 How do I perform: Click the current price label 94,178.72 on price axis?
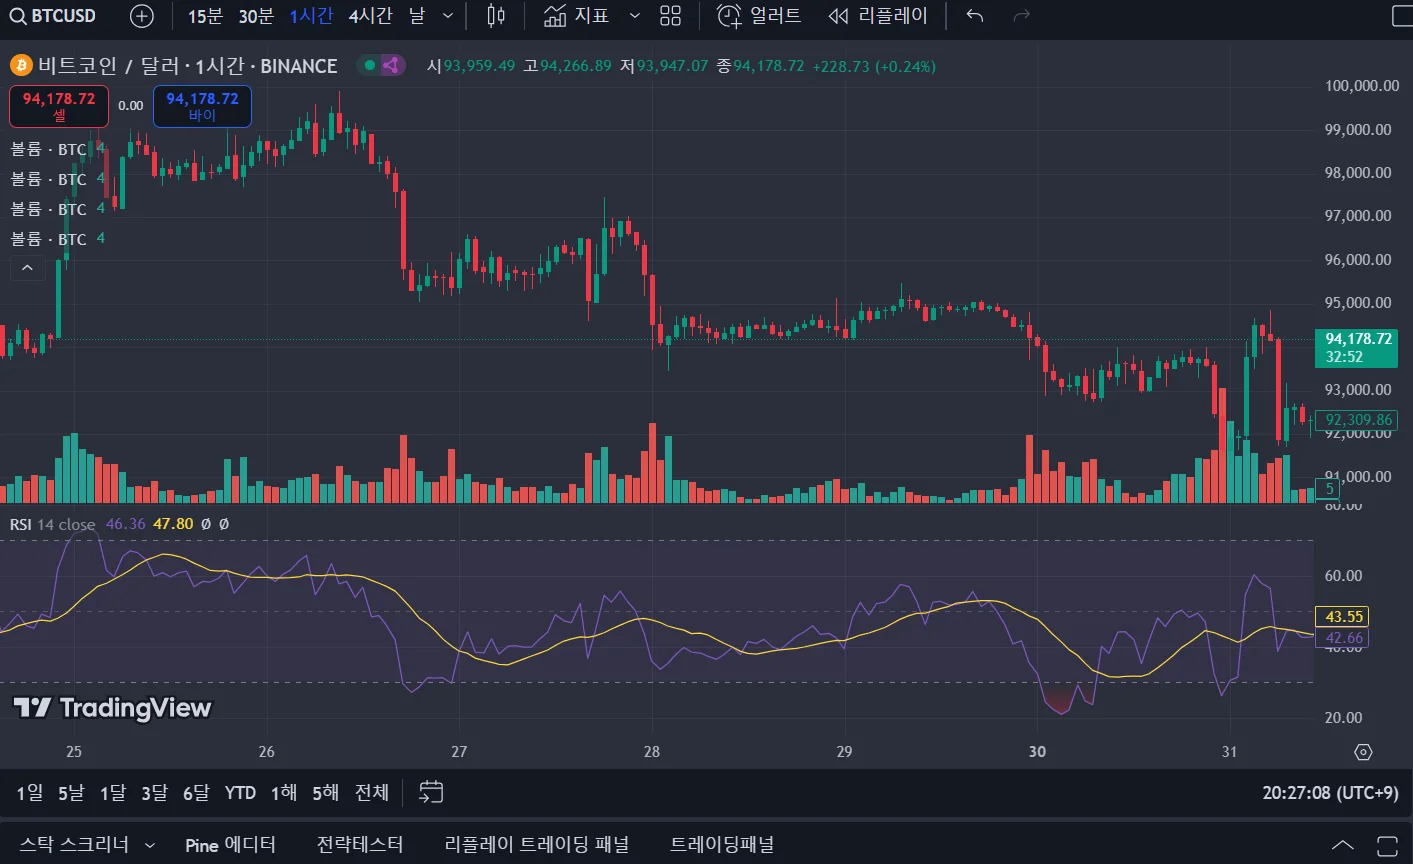click(1356, 347)
